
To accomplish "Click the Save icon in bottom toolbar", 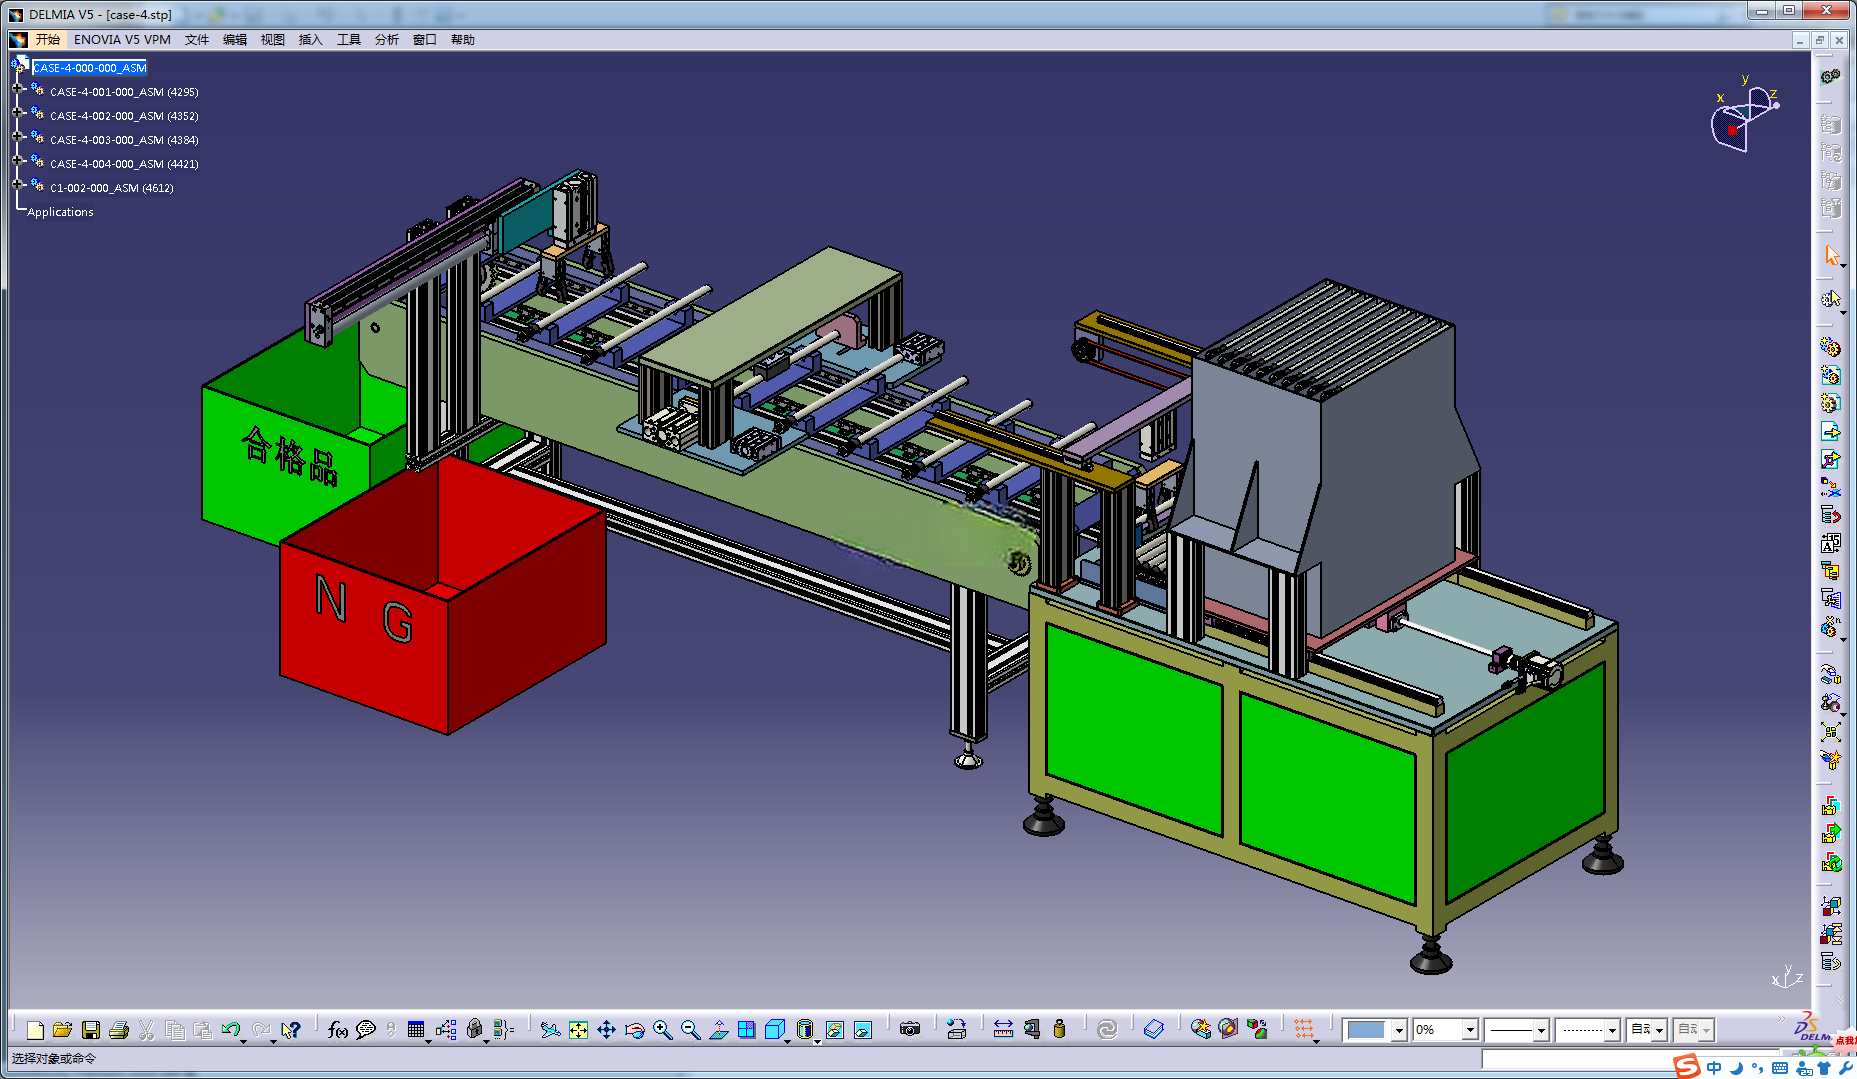I will click(91, 1029).
